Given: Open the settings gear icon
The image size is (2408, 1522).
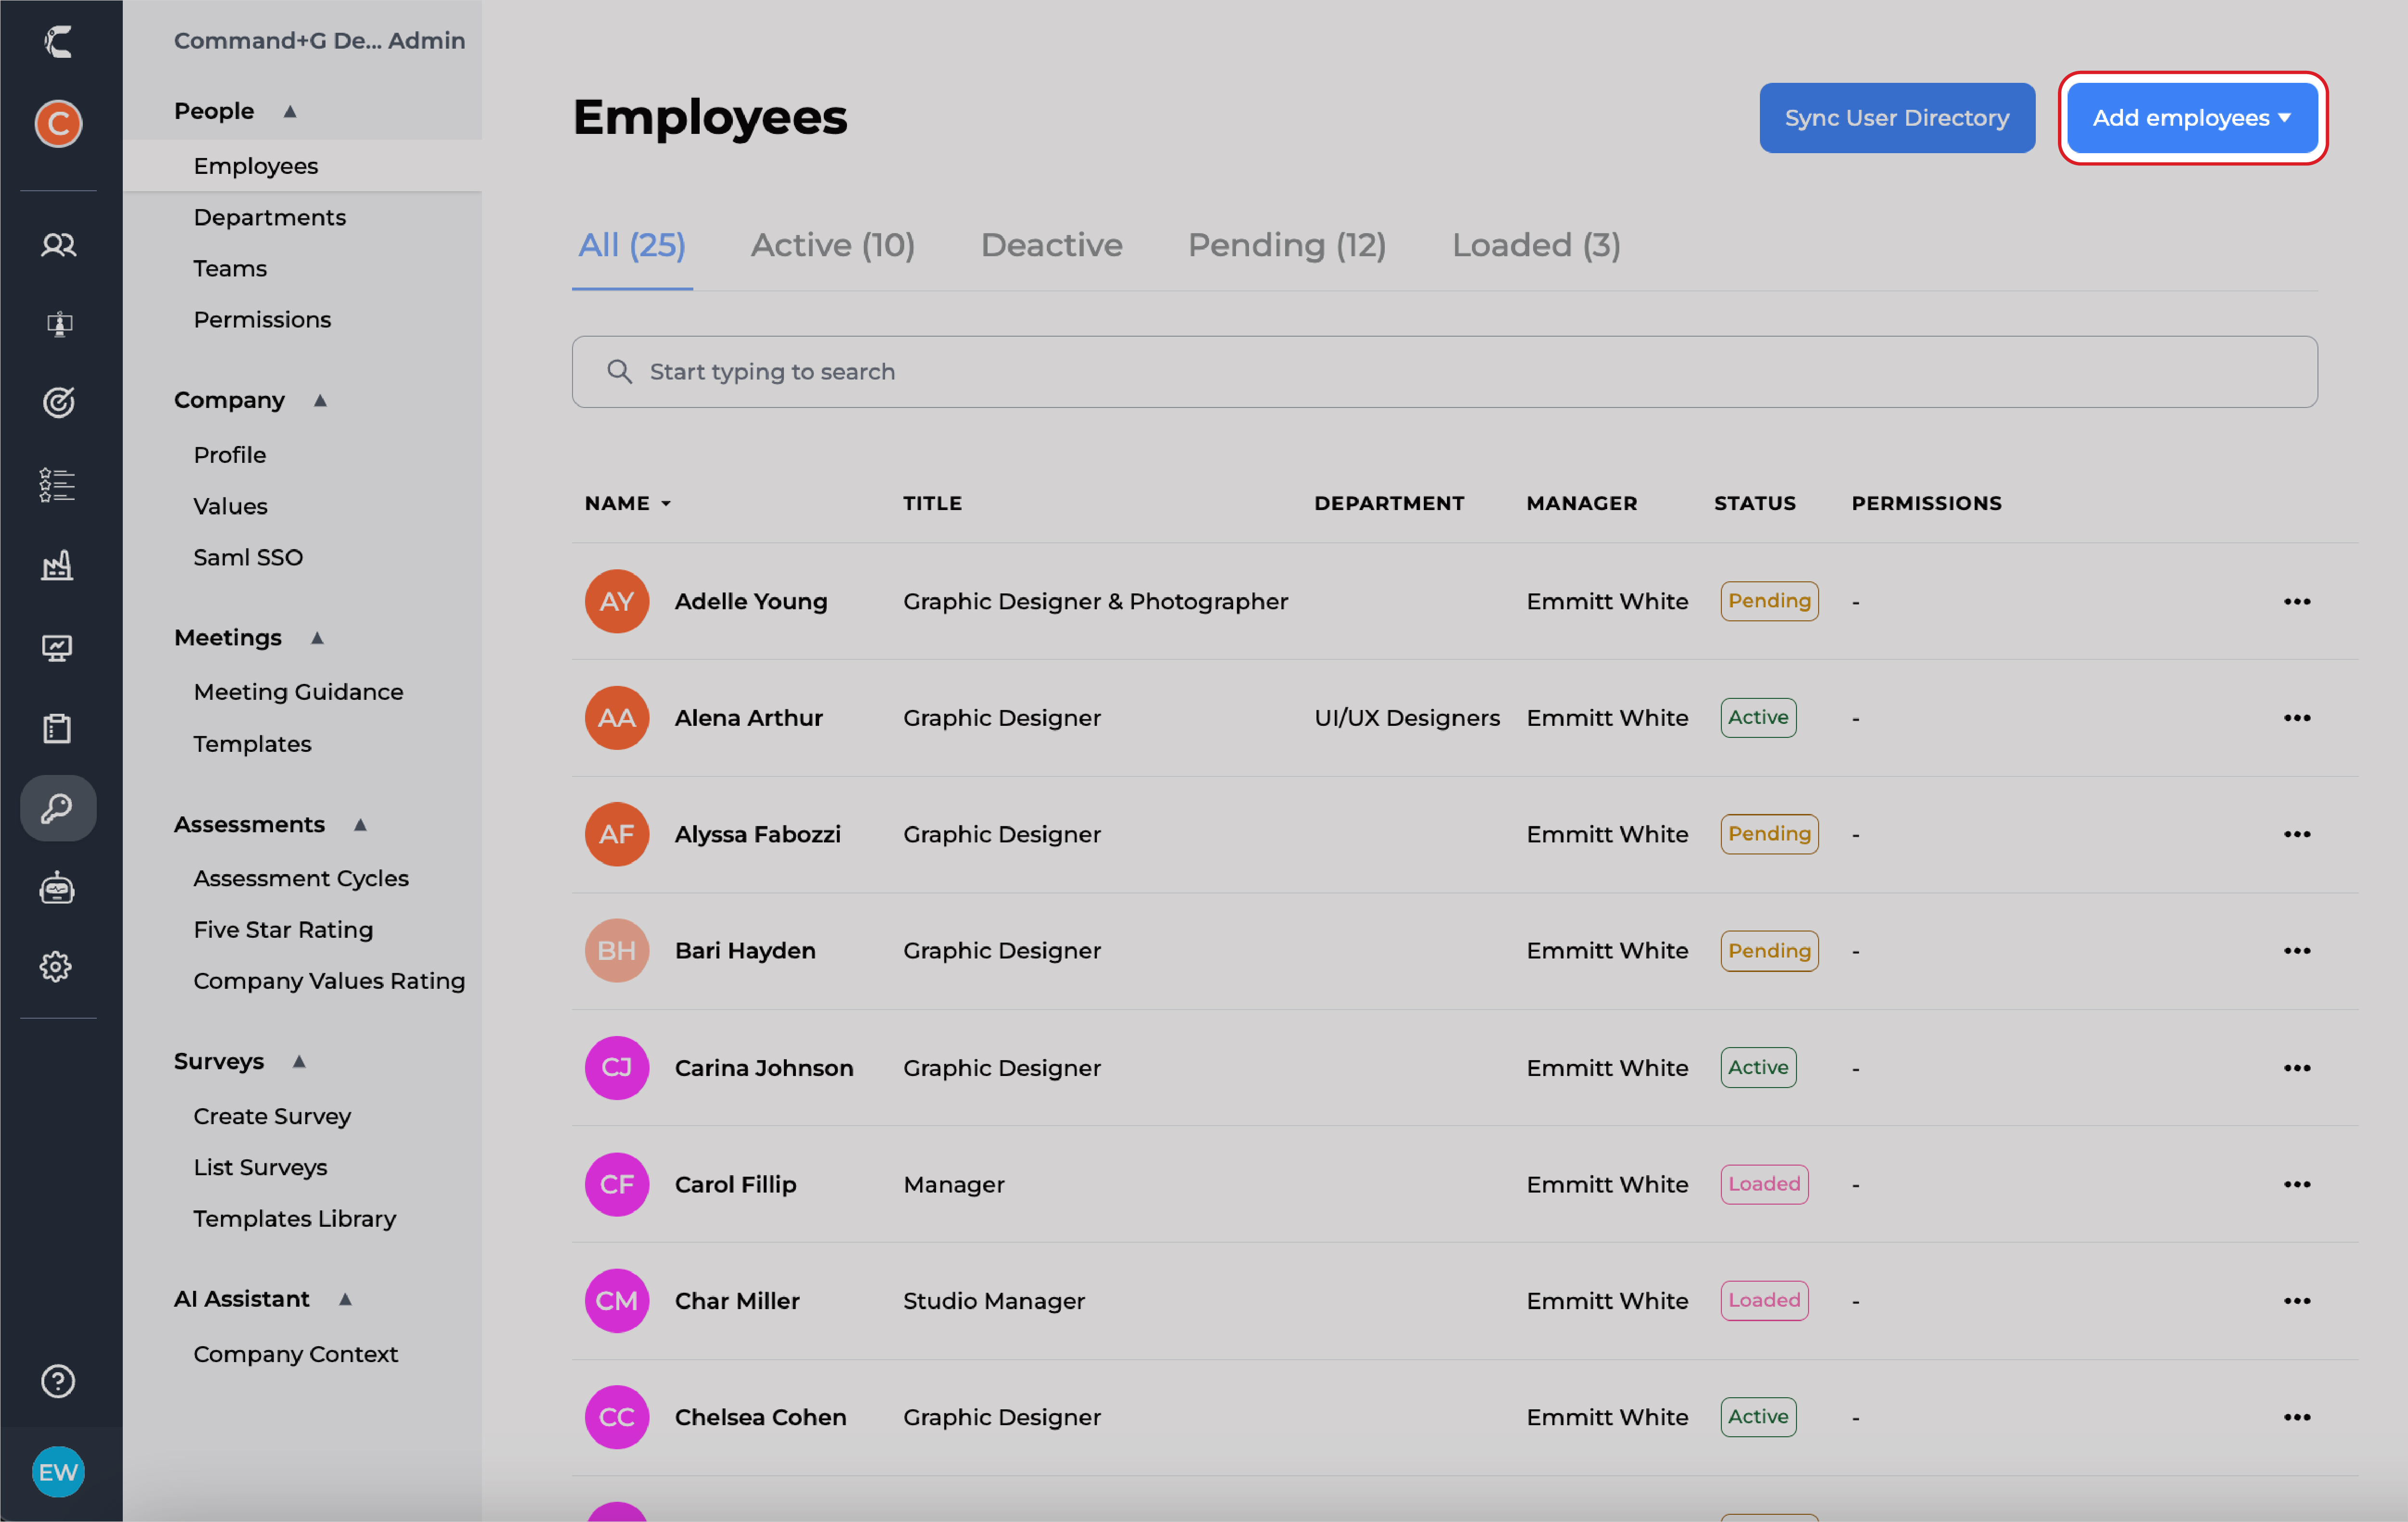Looking at the screenshot, I should [57, 966].
